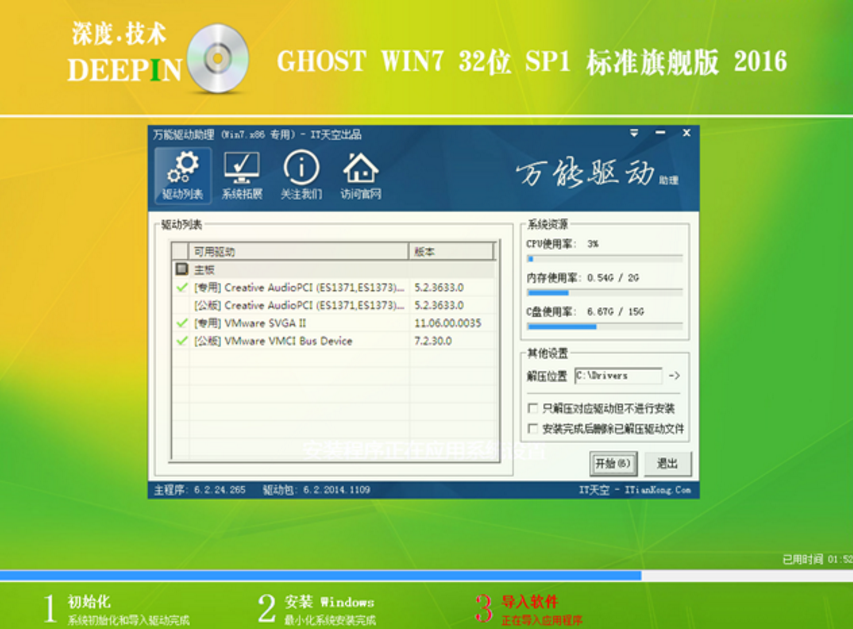Open the 驱动列表 driver list tool
The image size is (853, 629).
pos(182,176)
